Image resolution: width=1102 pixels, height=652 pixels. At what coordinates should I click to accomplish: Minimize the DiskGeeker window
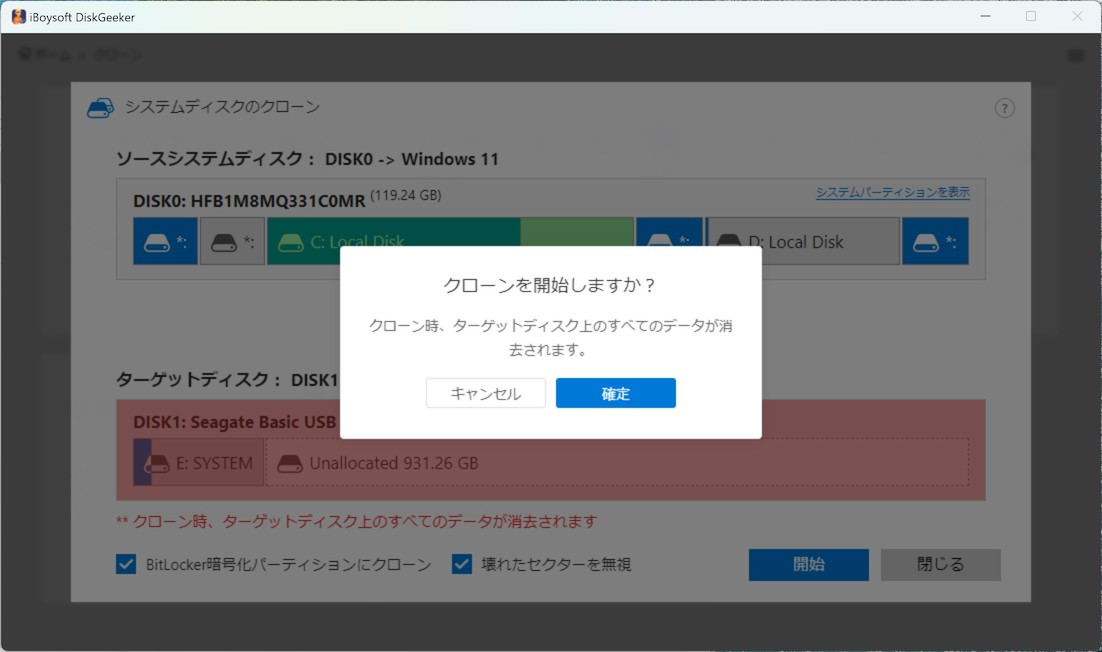click(x=985, y=16)
